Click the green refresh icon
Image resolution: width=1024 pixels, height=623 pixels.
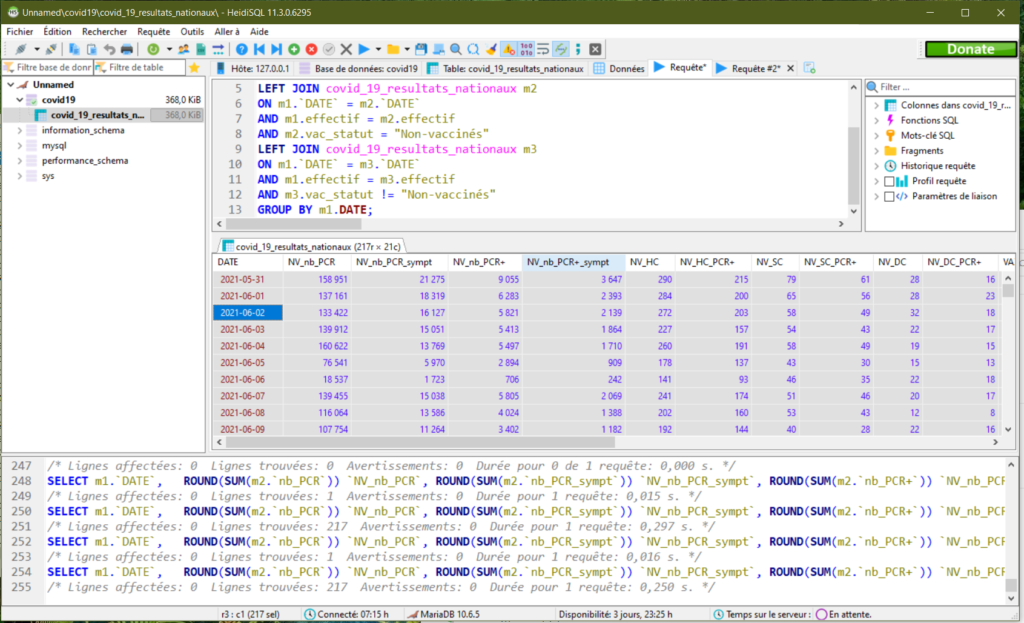153,49
